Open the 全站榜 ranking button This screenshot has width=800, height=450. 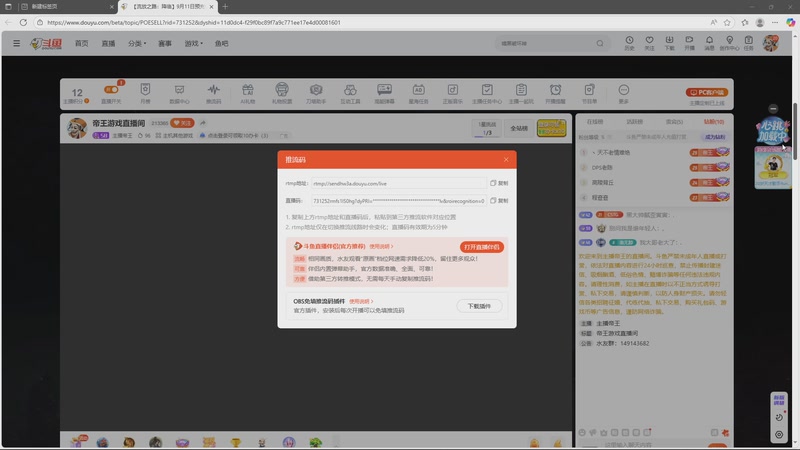tap(519, 129)
